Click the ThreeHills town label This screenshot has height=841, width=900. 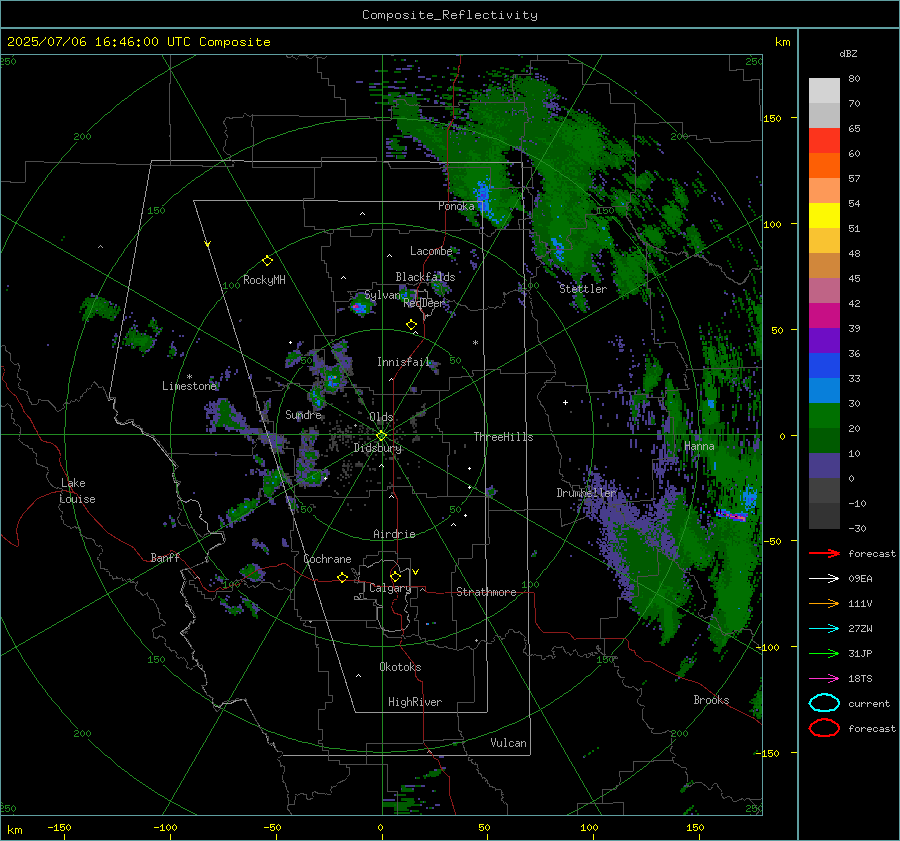click(x=503, y=437)
